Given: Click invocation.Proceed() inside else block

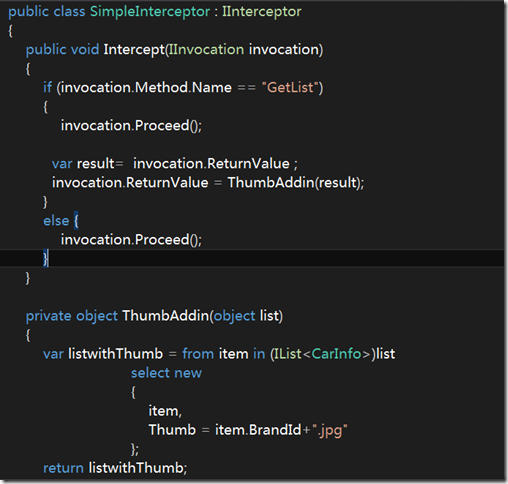Looking at the screenshot, I should (131, 240).
